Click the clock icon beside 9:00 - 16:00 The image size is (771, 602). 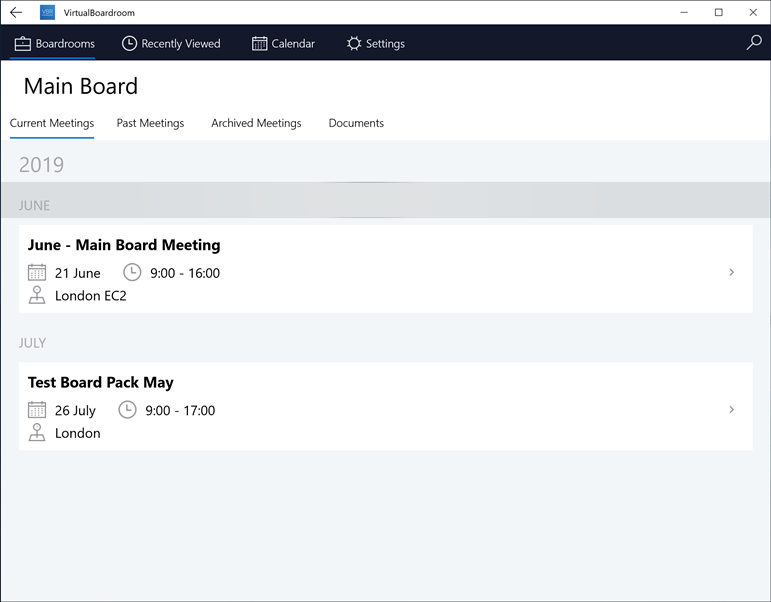(x=132, y=272)
